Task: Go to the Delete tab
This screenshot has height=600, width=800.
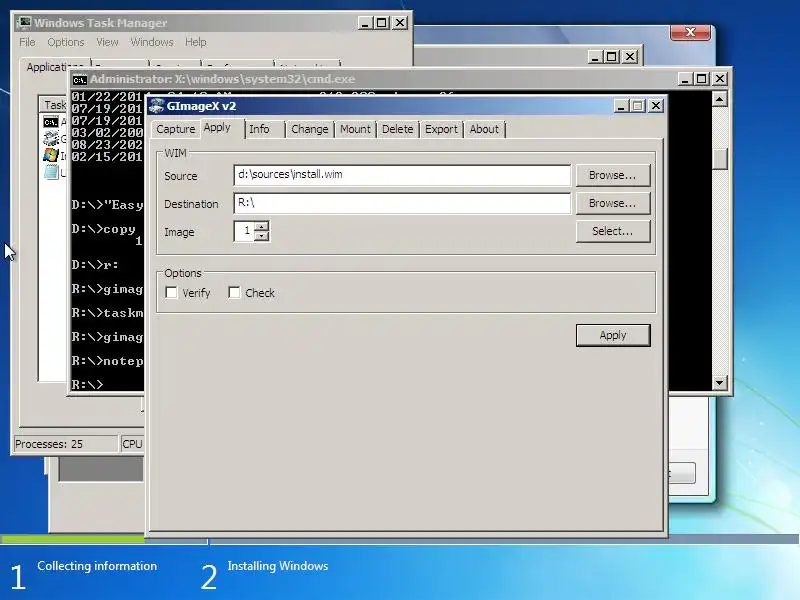Action: click(397, 129)
